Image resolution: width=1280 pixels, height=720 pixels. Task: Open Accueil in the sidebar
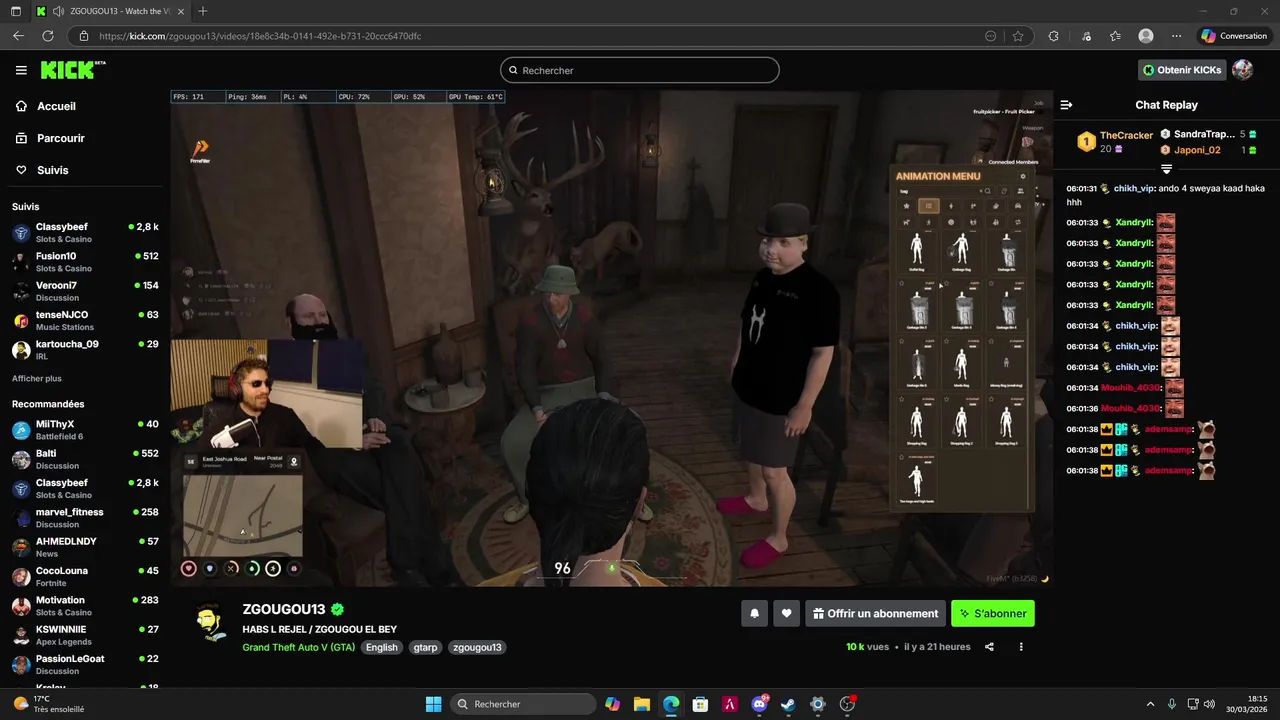(56, 106)
